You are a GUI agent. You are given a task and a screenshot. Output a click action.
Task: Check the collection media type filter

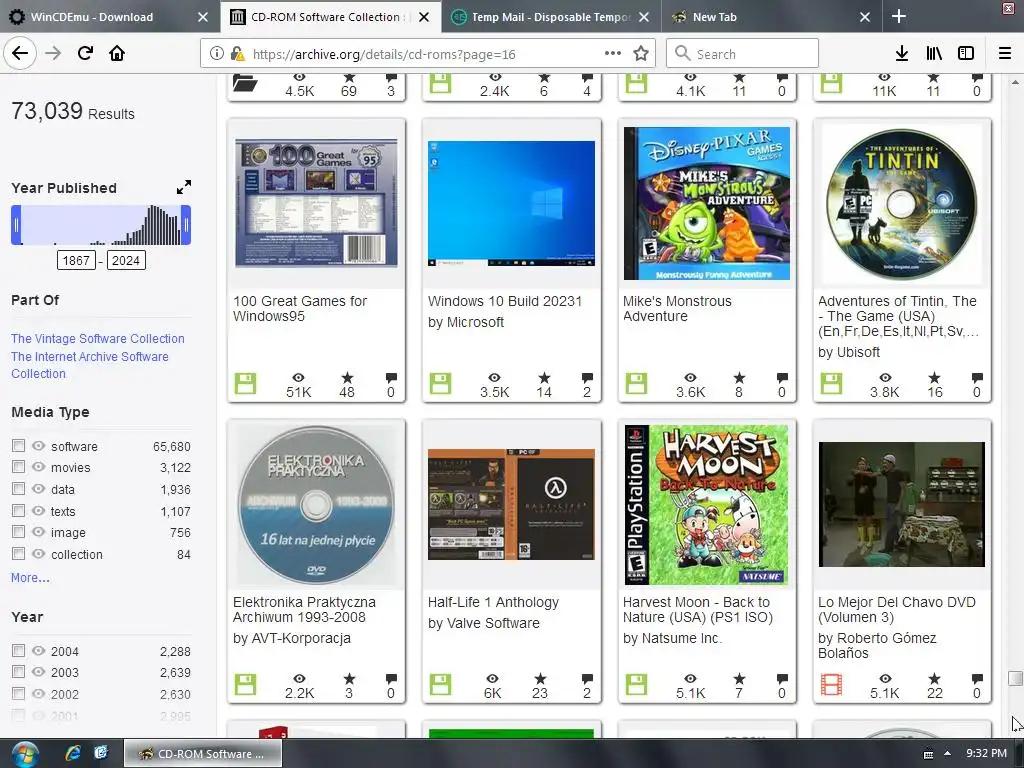tap(18, 554)
